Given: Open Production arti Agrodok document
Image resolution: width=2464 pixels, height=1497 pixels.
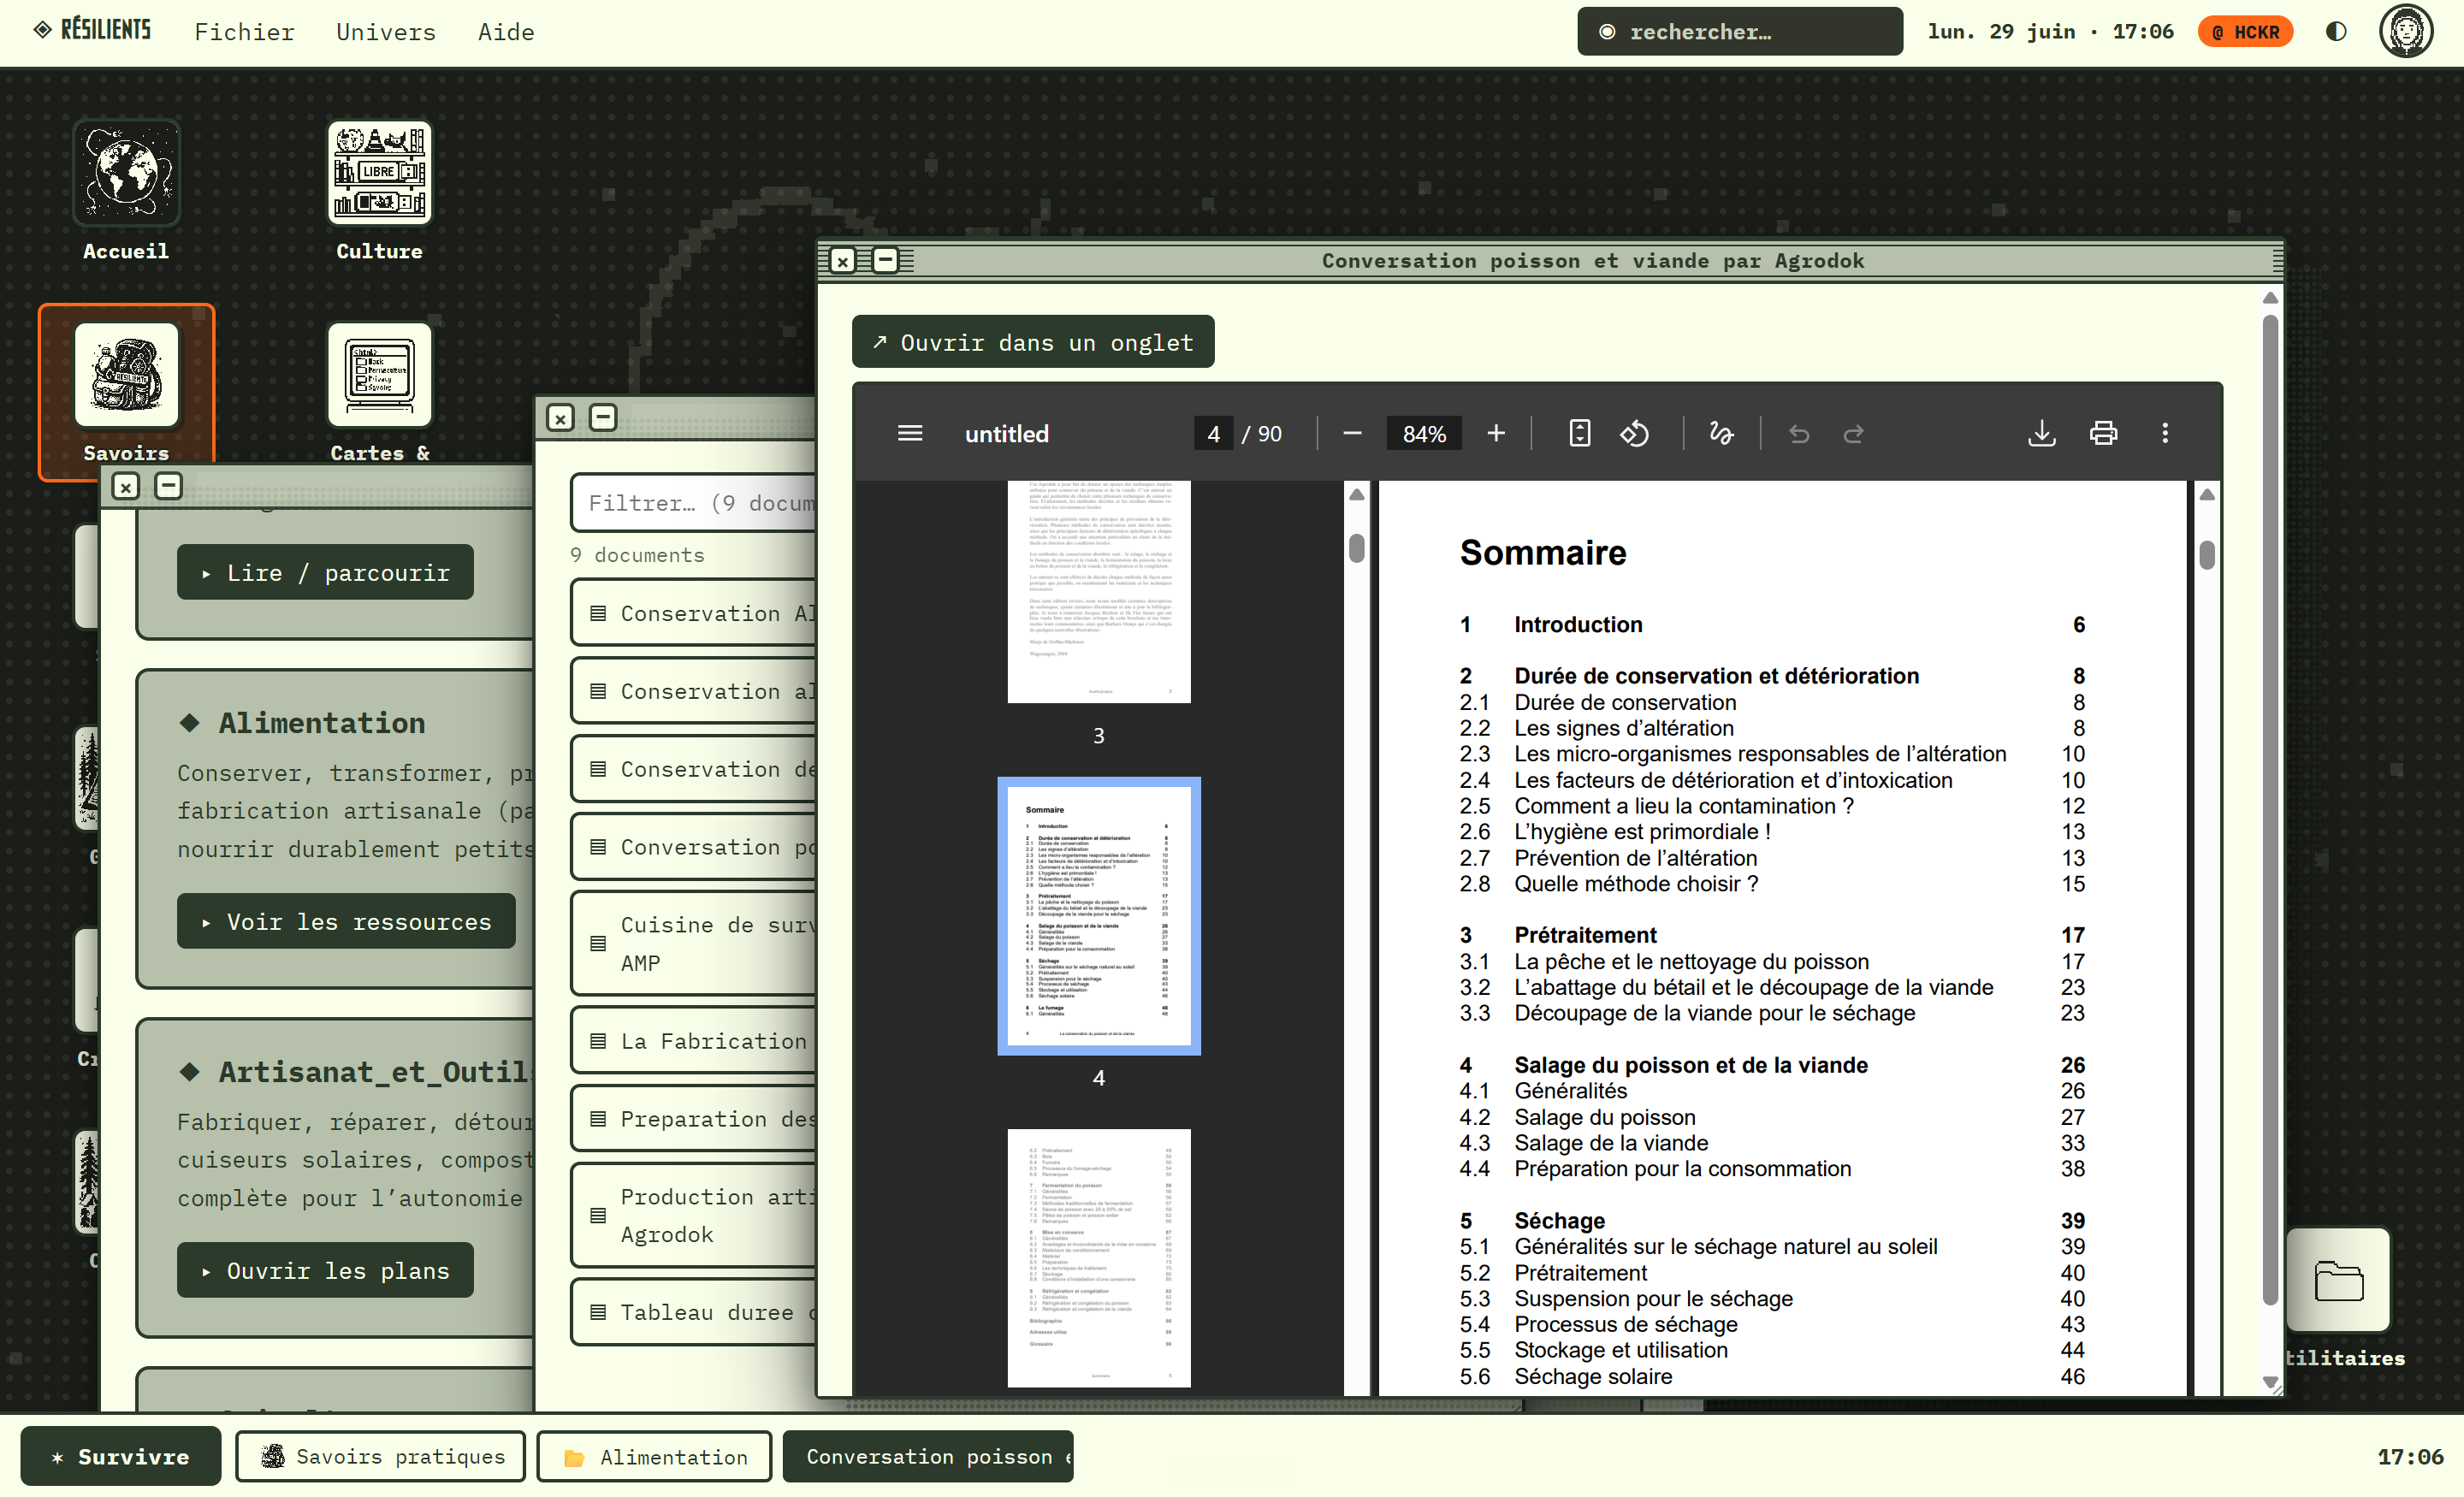Looking at the screenshot, I should coord(694,1215).
